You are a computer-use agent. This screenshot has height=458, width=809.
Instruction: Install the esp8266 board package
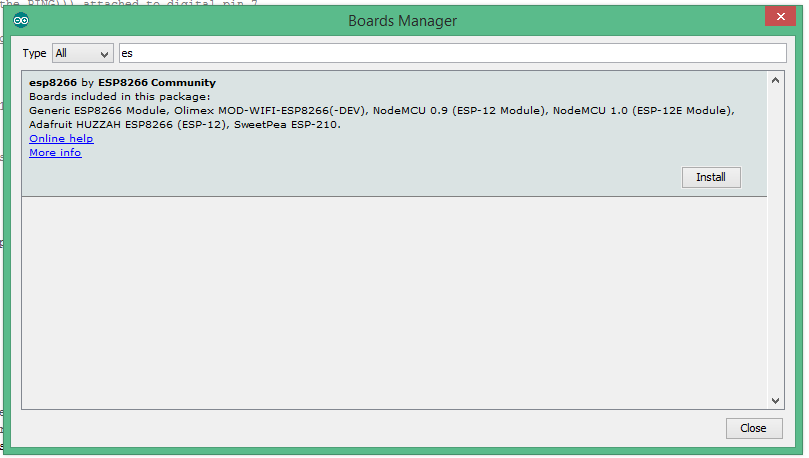coord(711,177)
